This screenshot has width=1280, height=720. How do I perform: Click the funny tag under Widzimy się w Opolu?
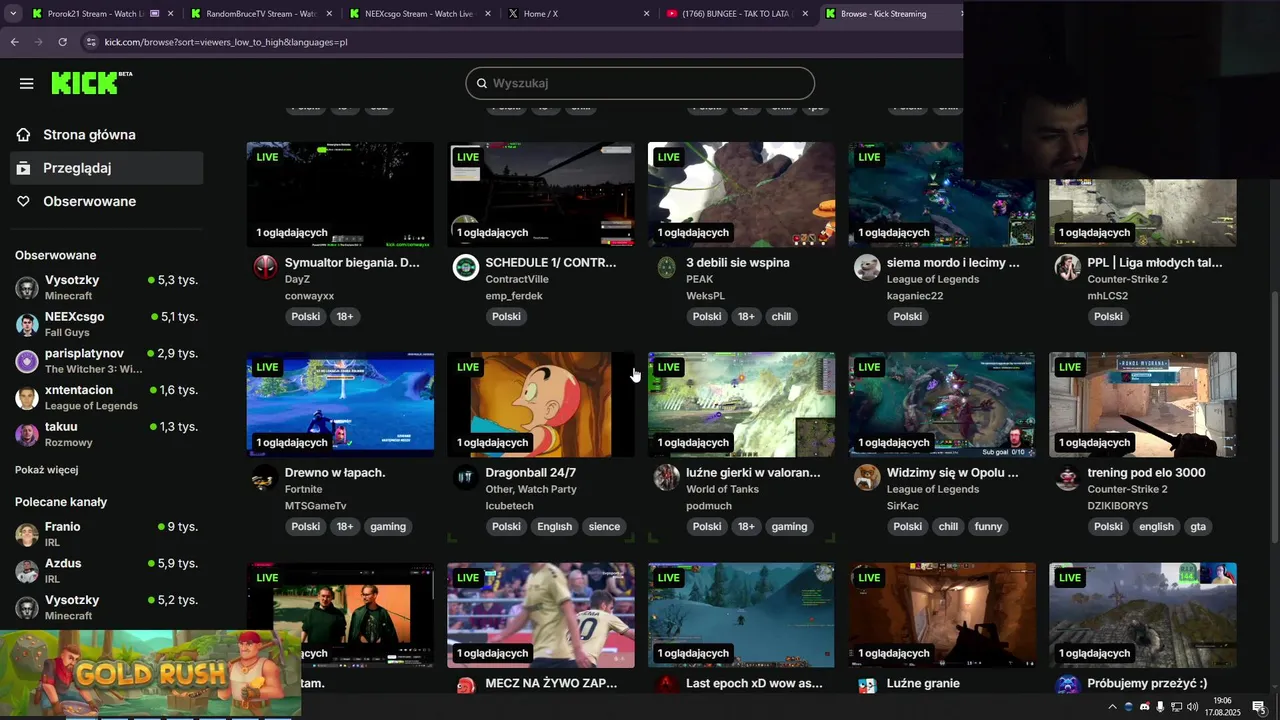[x=988, y=526]
